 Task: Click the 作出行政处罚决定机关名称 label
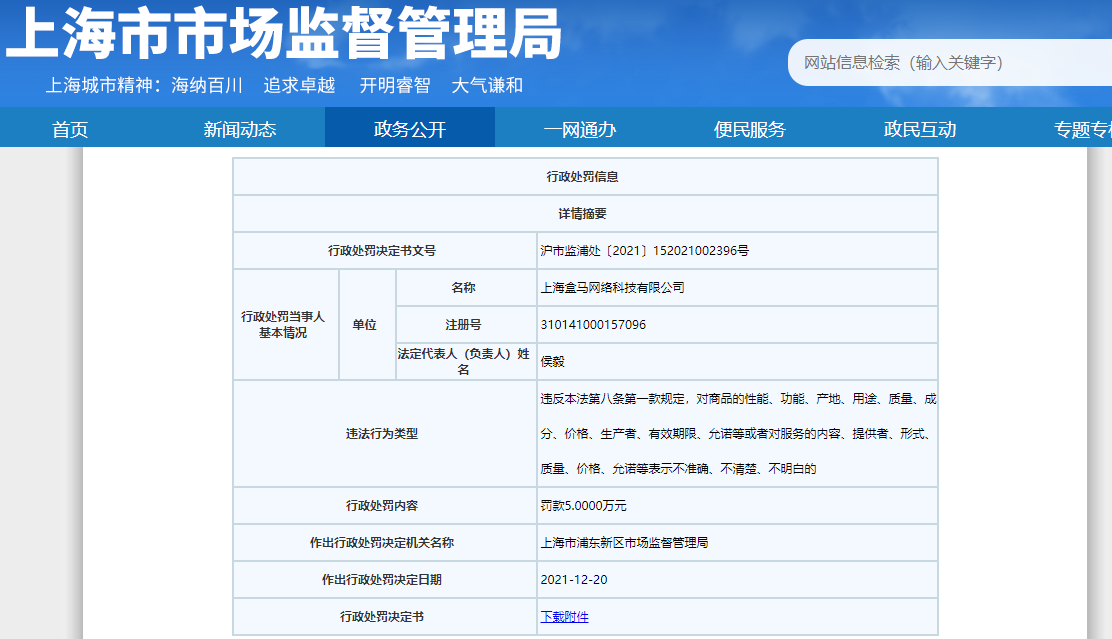point(382,543)
